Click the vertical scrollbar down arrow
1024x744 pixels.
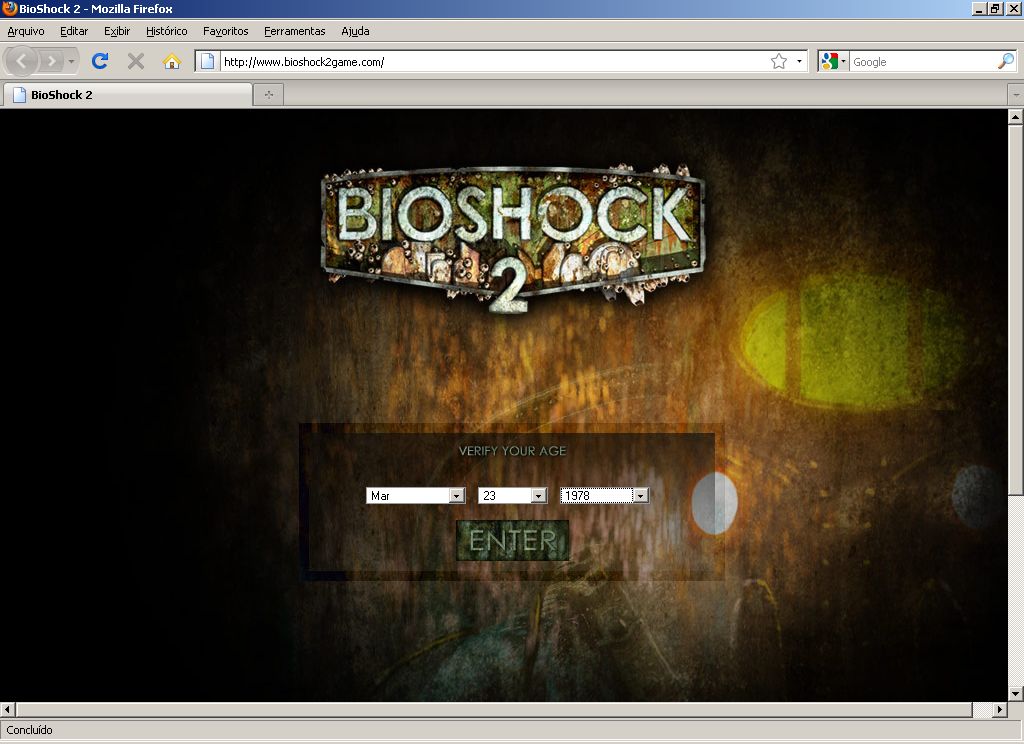click(x=1015, y=693)
